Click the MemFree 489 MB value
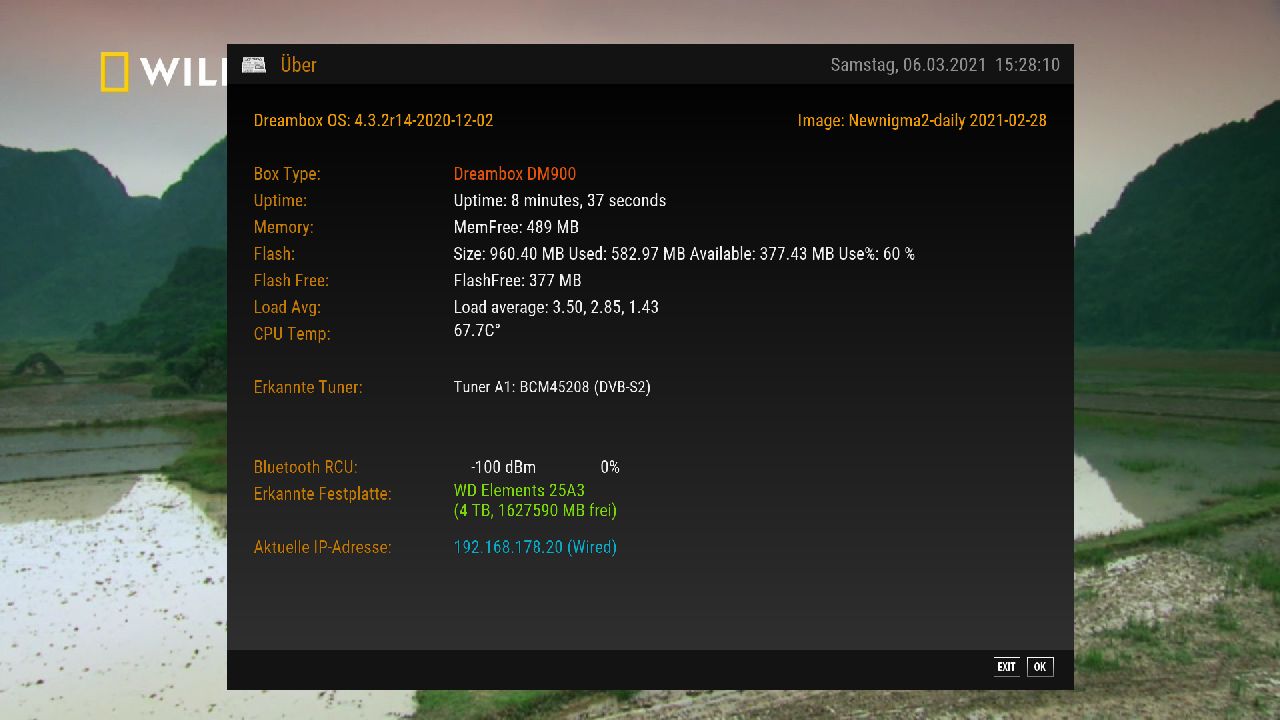Screen dimensions: 1280x720 515,228
